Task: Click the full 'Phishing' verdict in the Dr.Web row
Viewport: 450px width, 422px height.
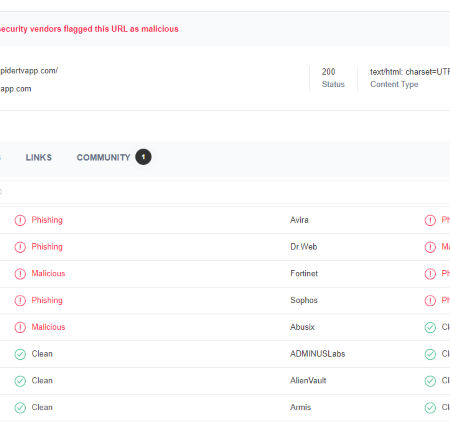Action: point(47,247)
